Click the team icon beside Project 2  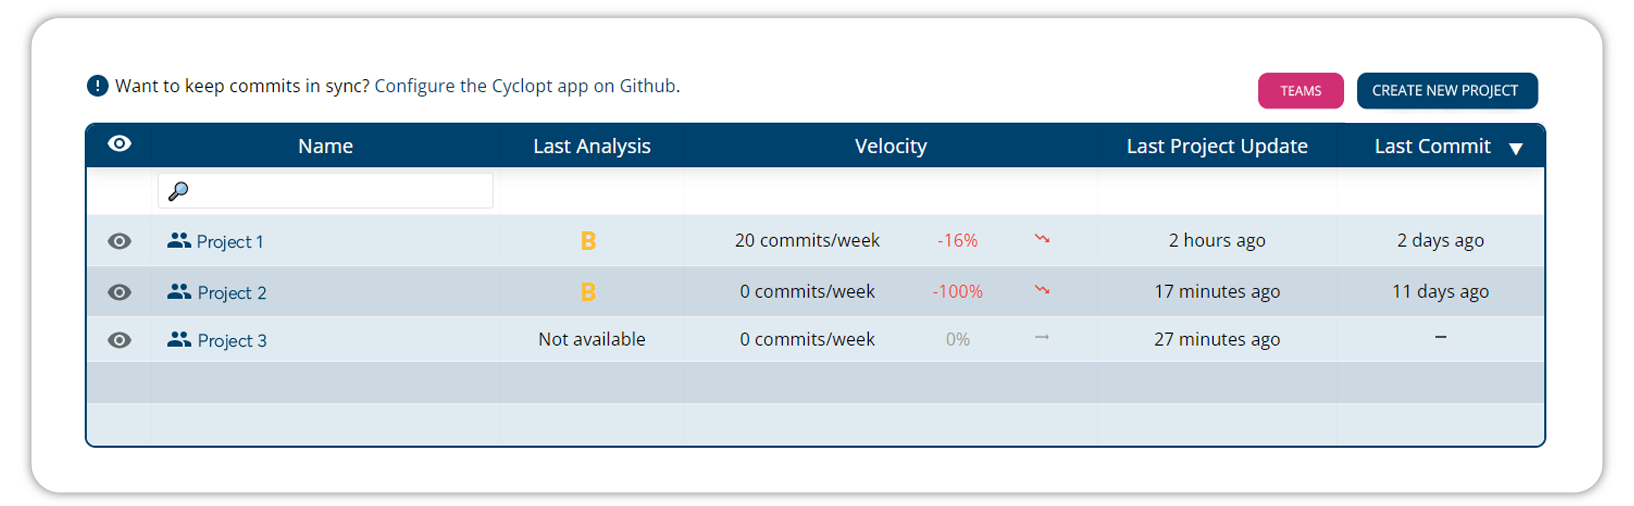pos(179,292)
